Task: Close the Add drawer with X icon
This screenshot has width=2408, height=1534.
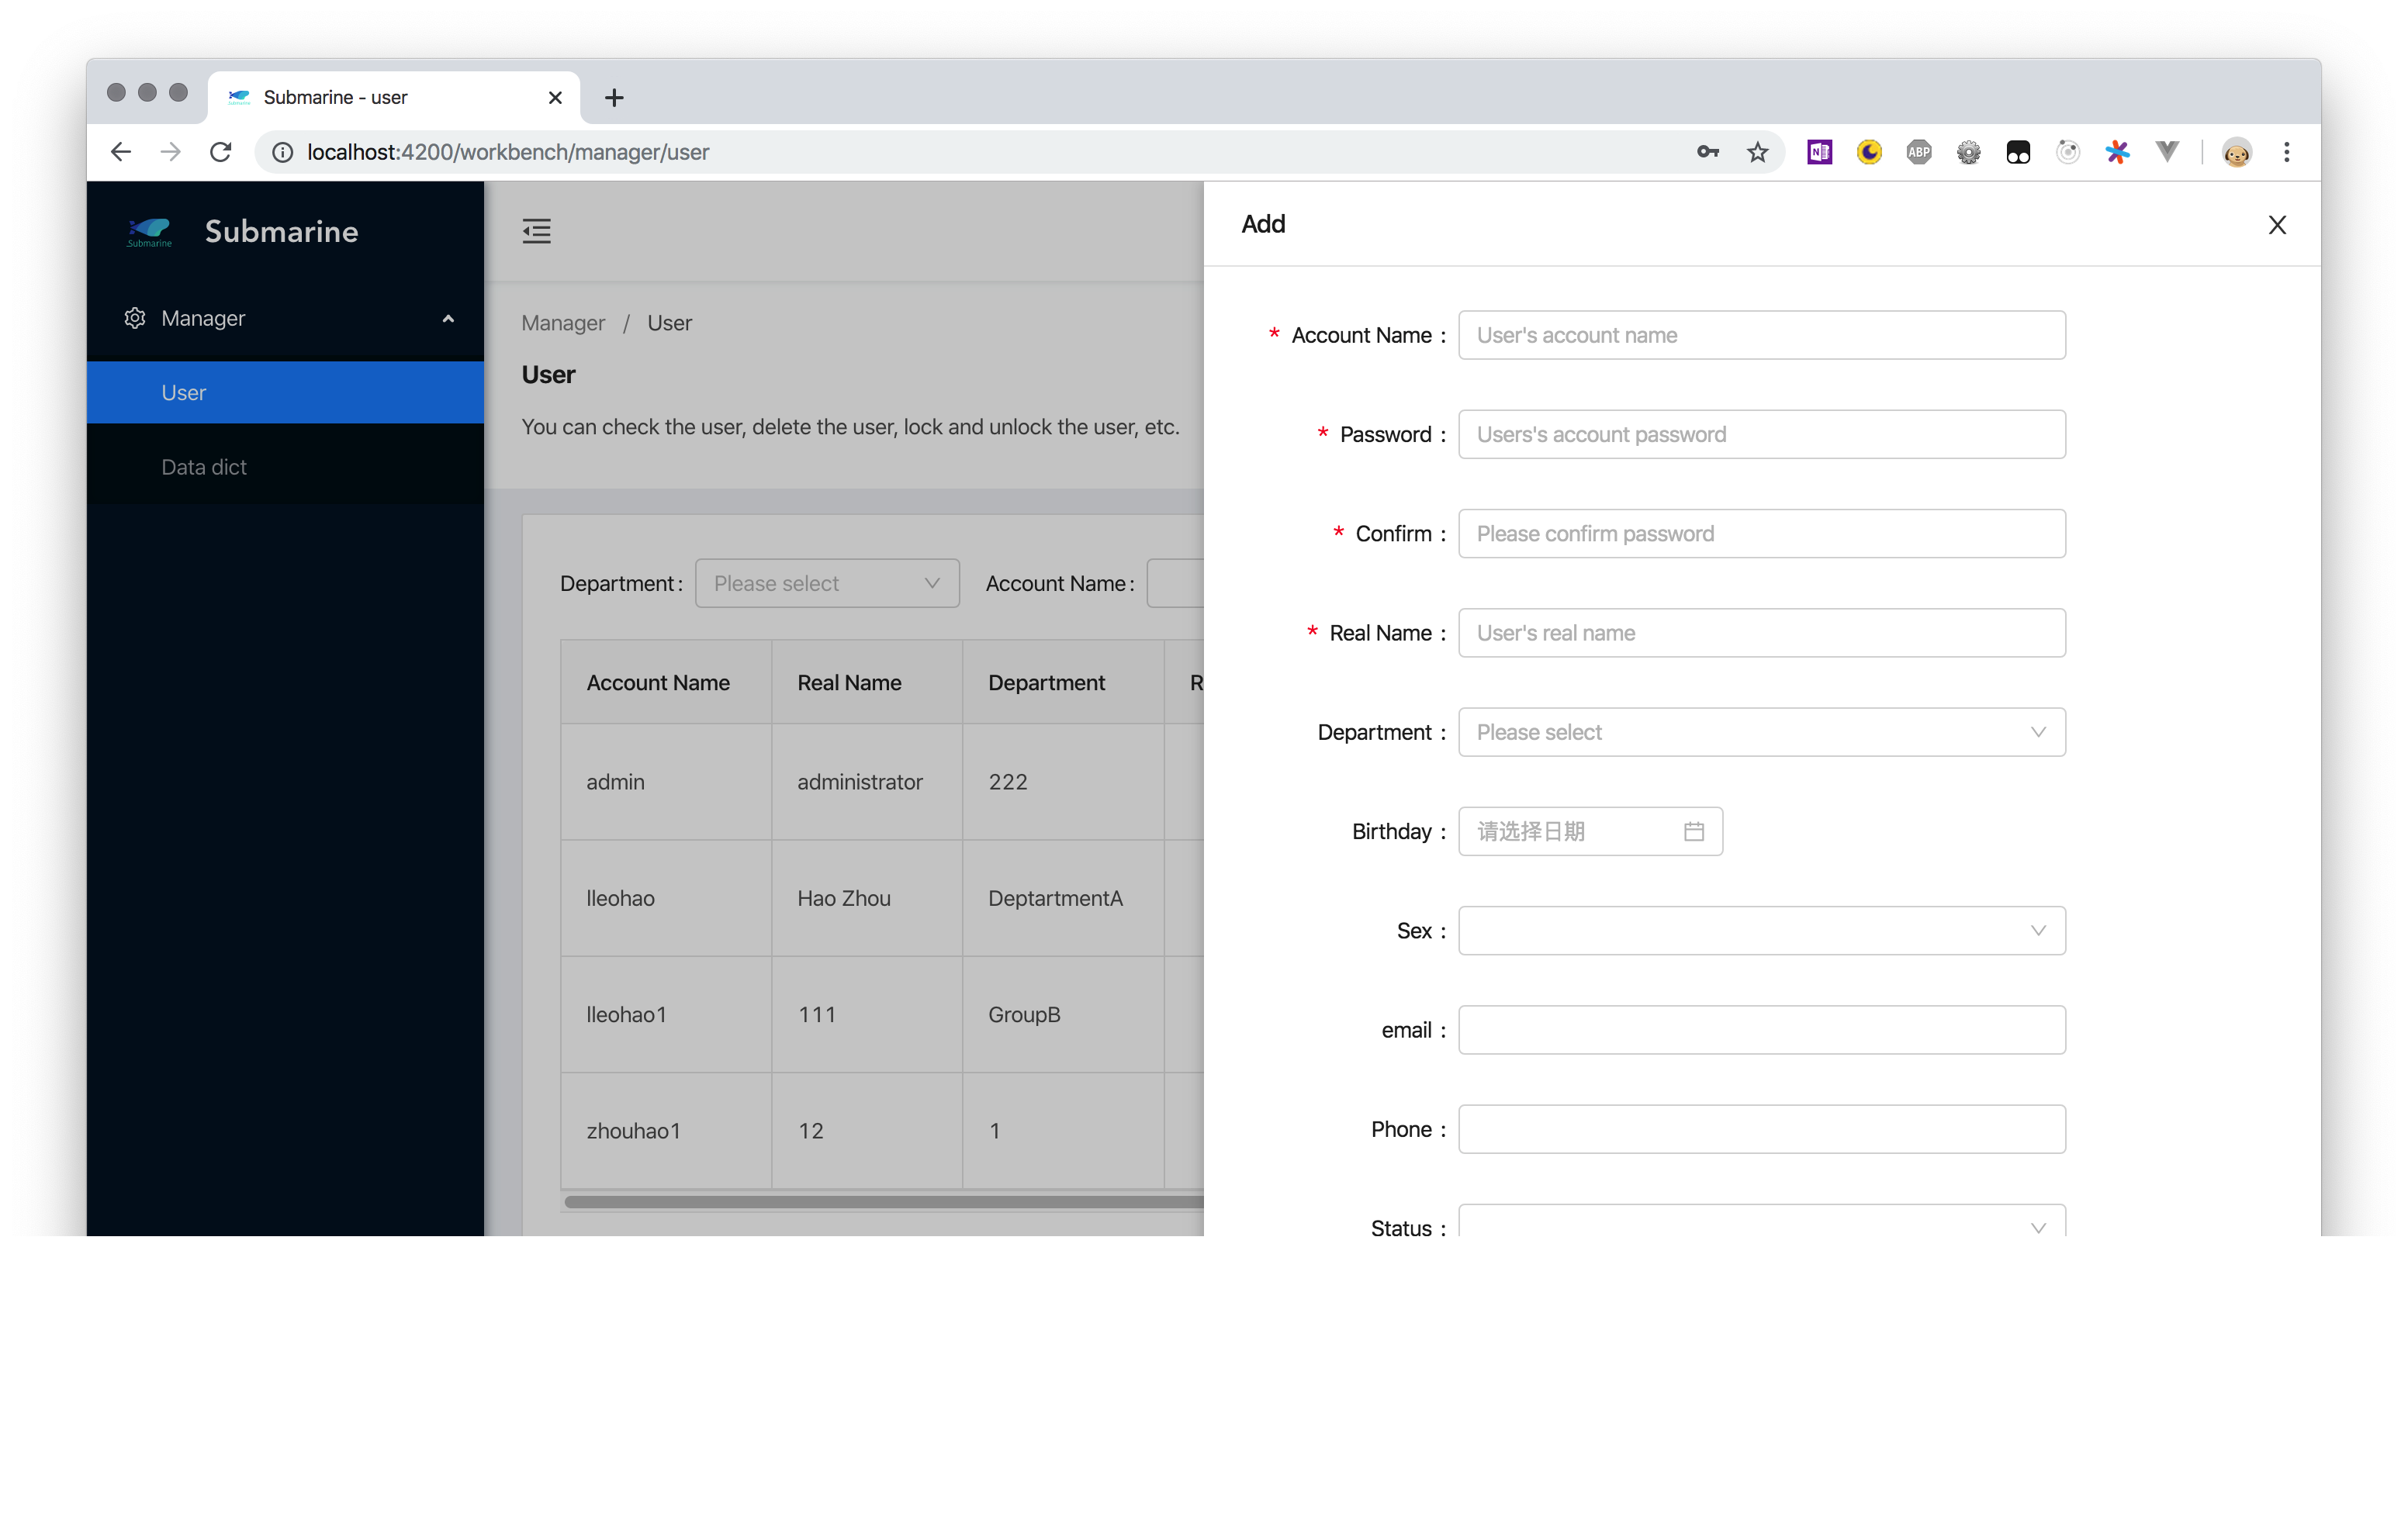Action: pos(2277,225)
